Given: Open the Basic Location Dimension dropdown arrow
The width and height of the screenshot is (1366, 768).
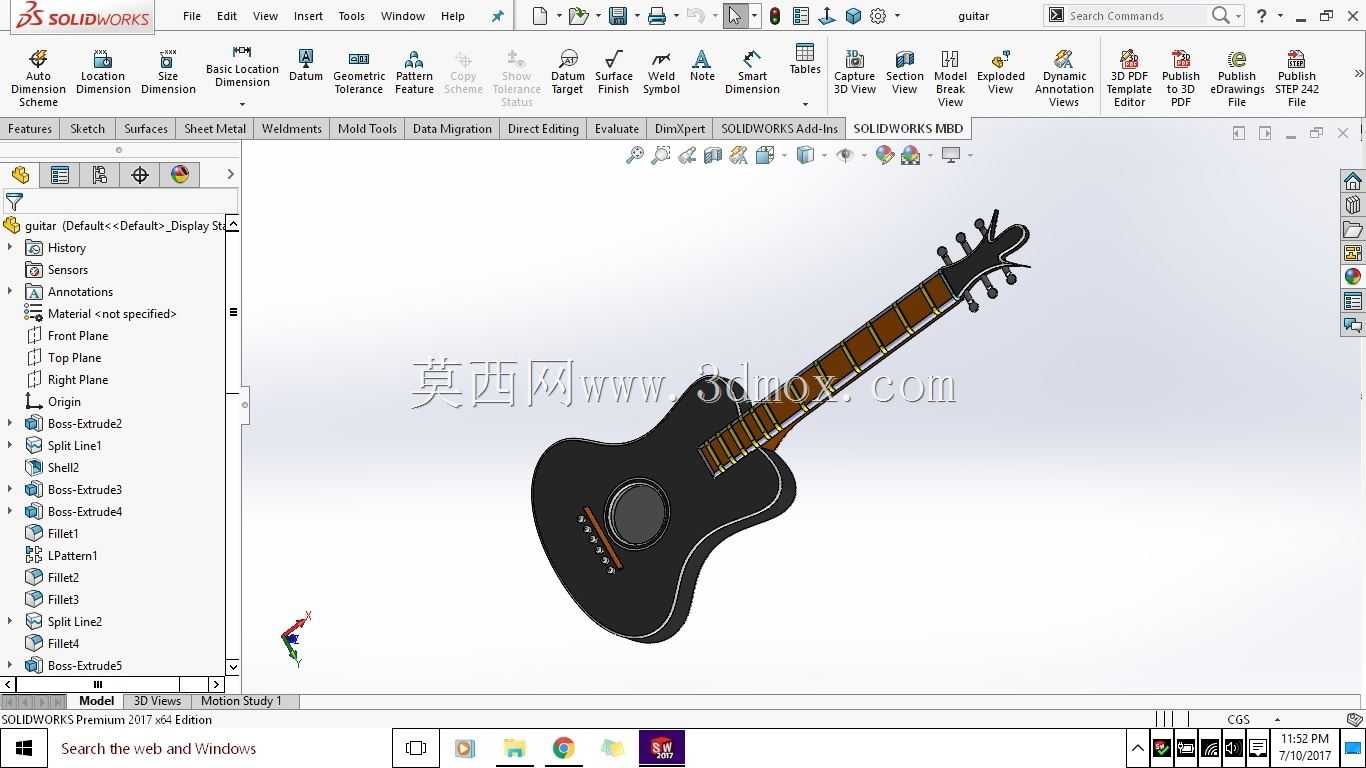Looking at the screenshot, I should 242,103.
